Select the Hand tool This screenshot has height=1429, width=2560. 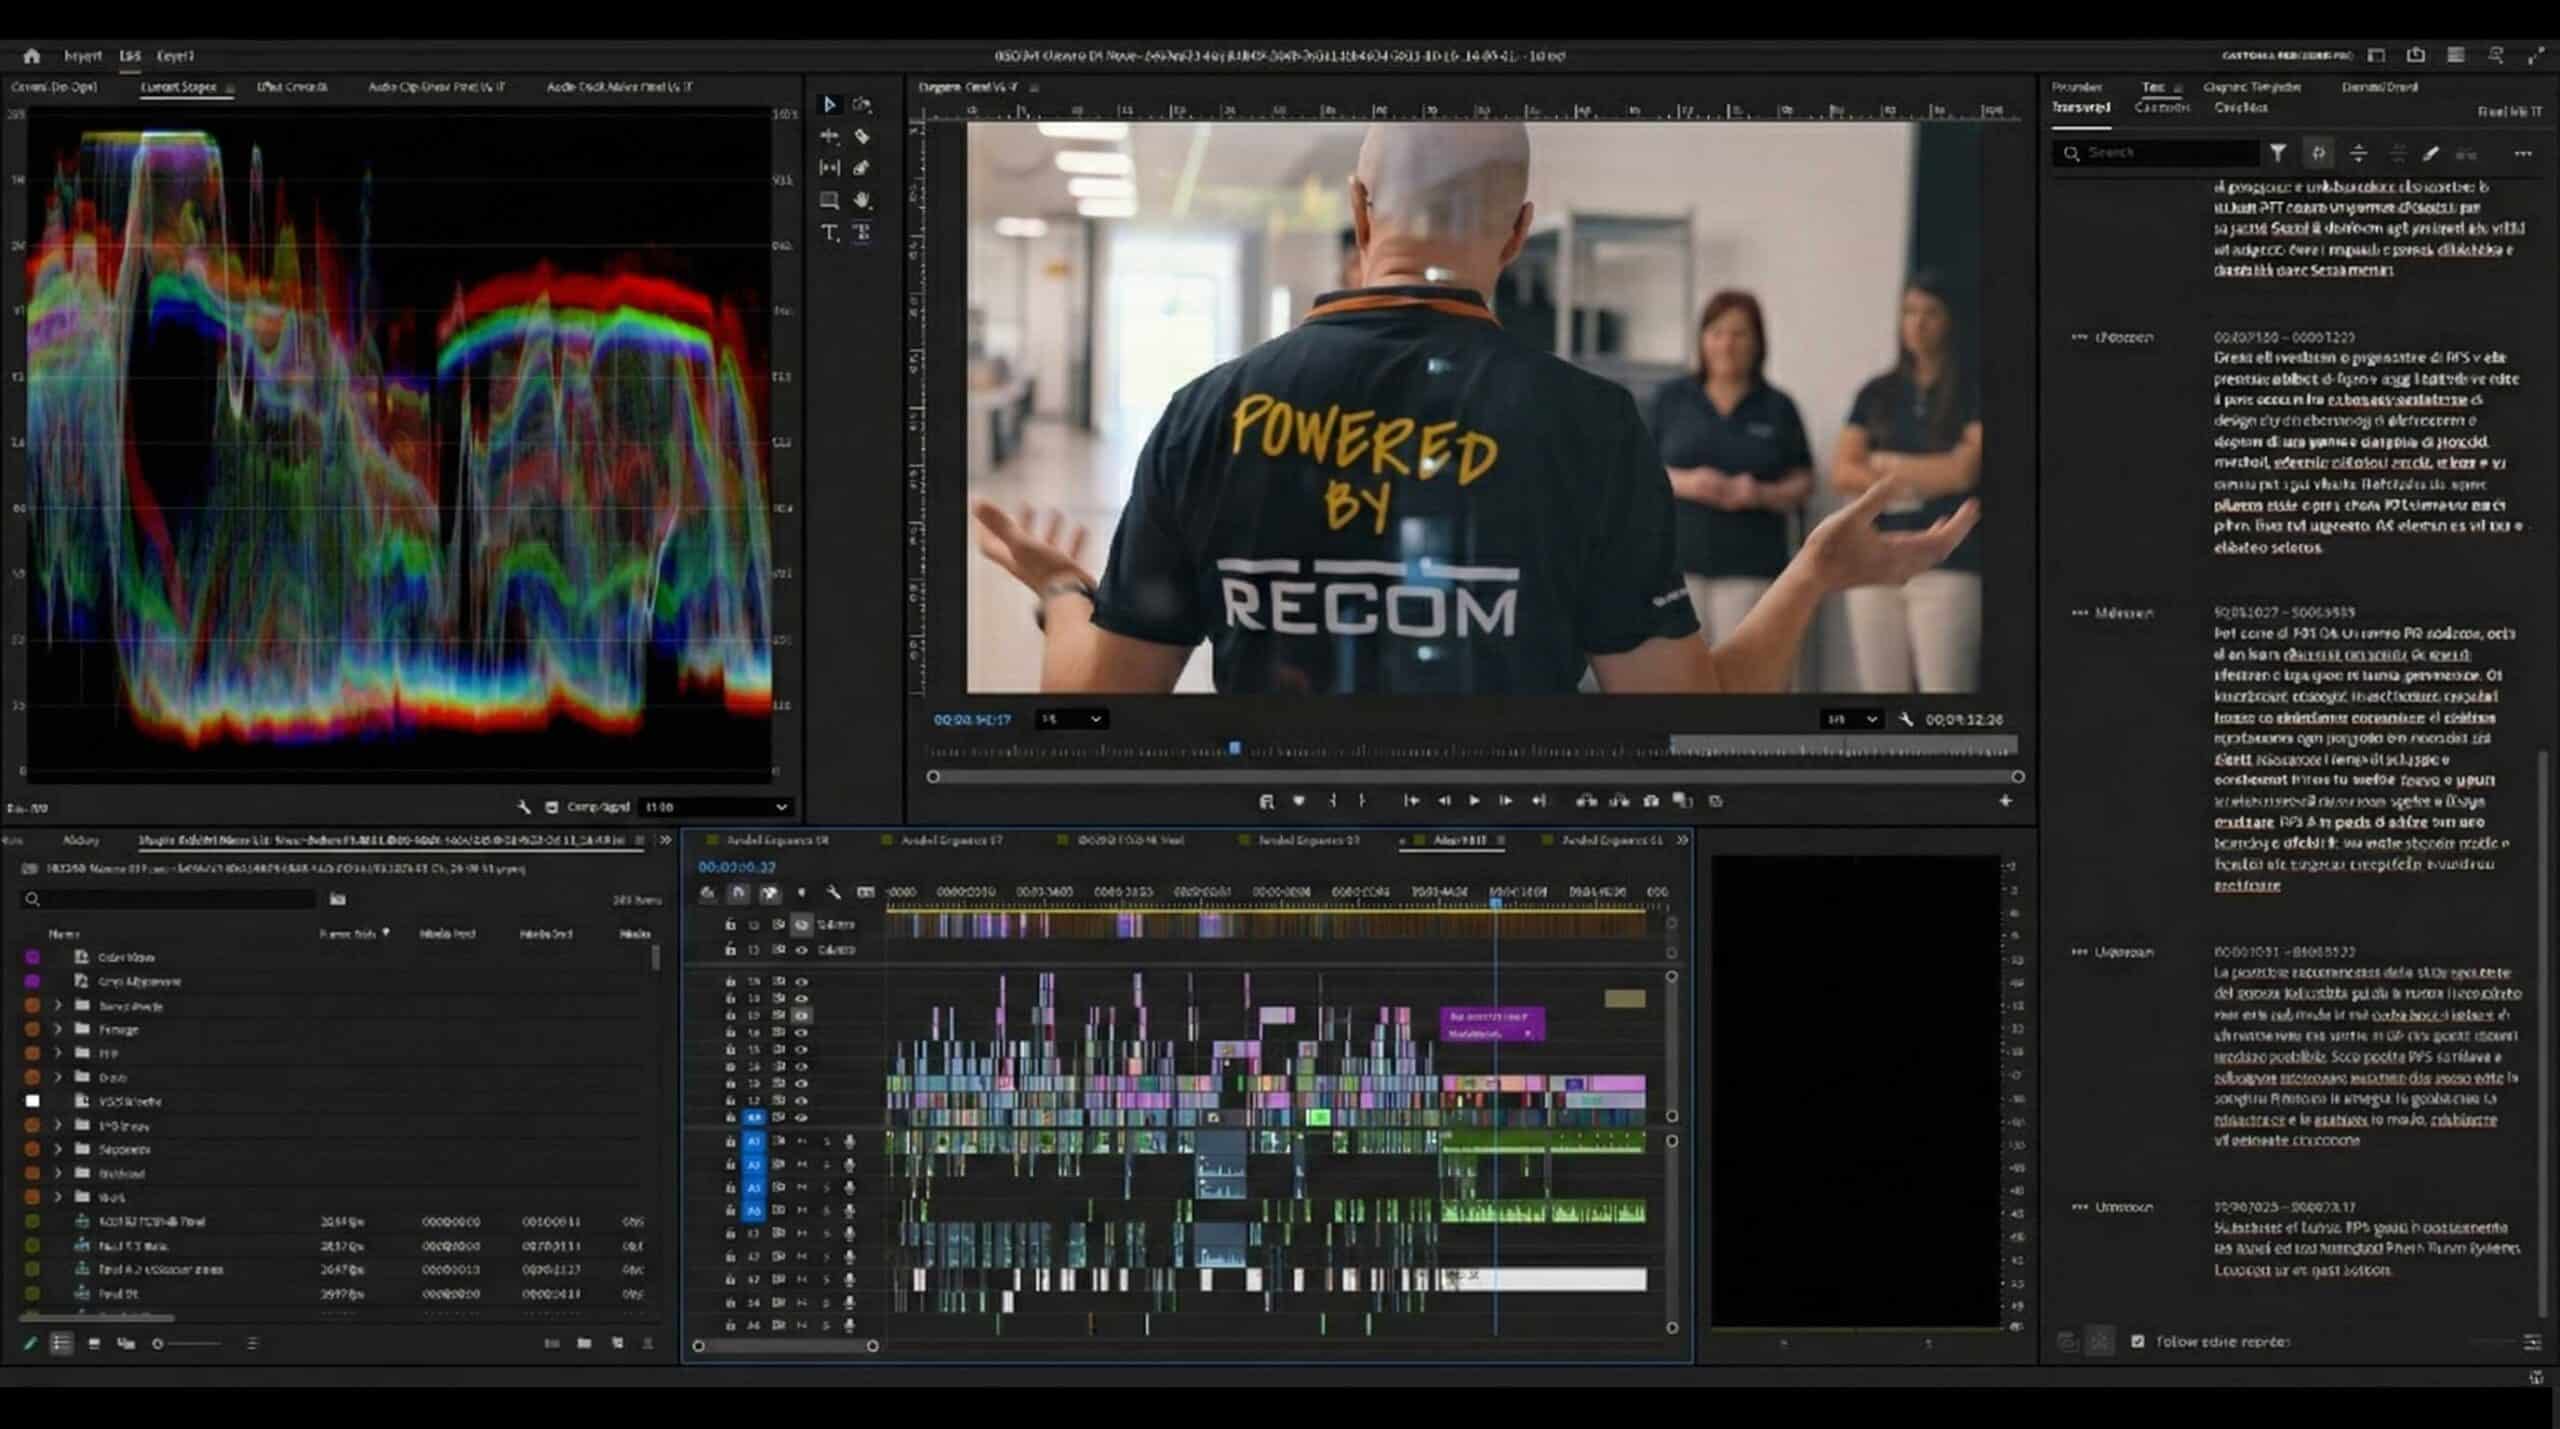point(861,200)
